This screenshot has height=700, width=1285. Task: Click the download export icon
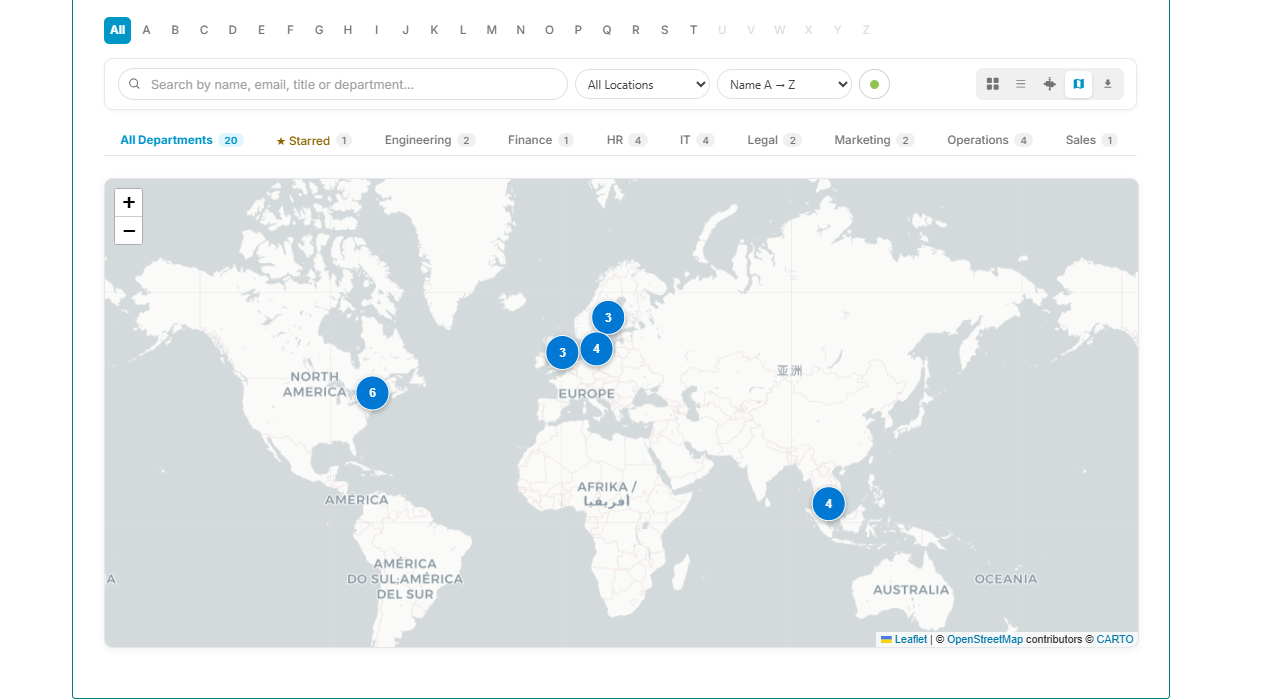(x=1107, y=84)
